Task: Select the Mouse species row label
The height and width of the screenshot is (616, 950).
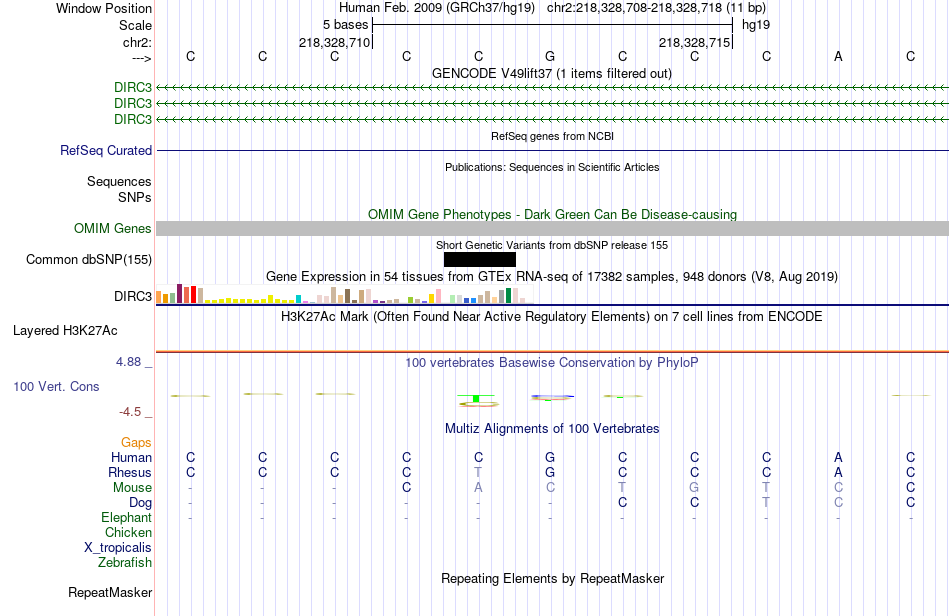Action: pyautogui.click(x=132, y=488)
